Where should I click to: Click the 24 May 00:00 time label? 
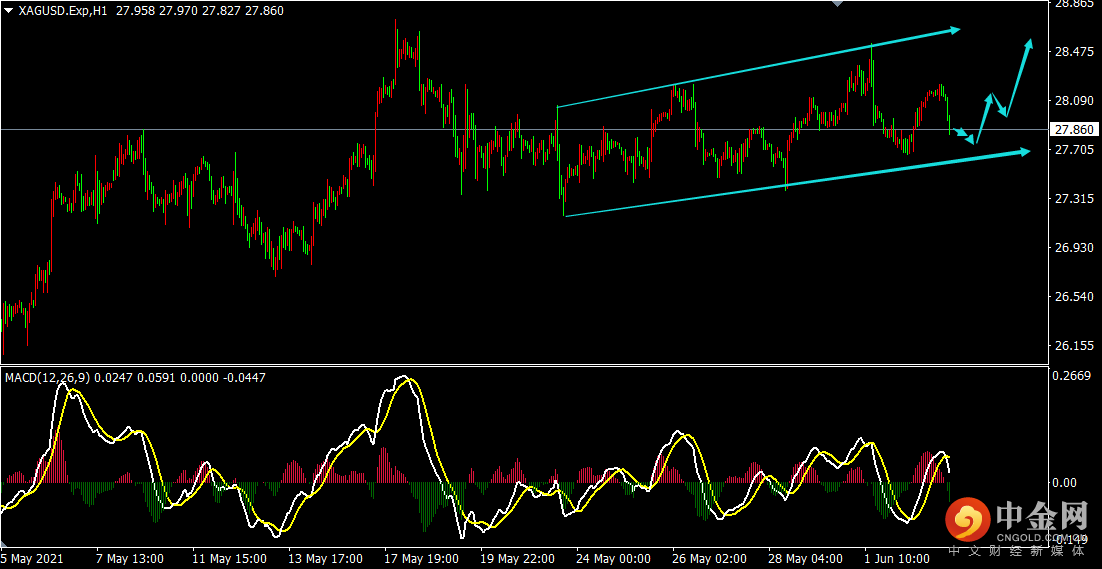[614, 558]
